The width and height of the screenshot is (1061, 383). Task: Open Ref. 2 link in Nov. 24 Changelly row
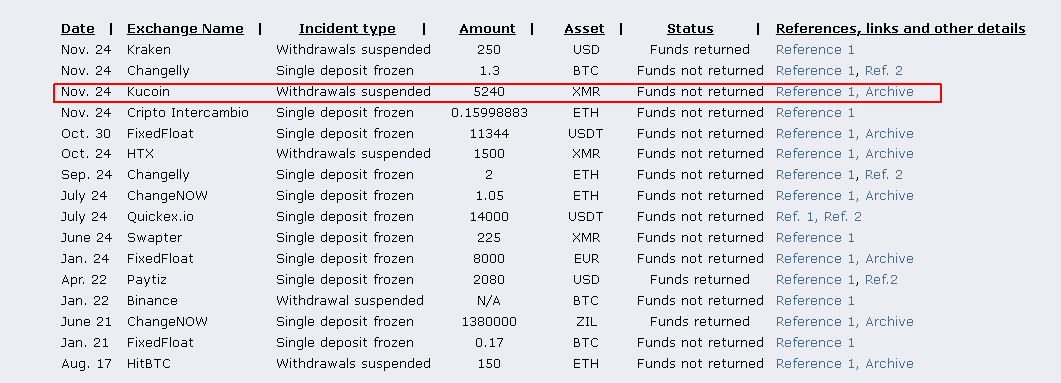(x=884, y=70)
